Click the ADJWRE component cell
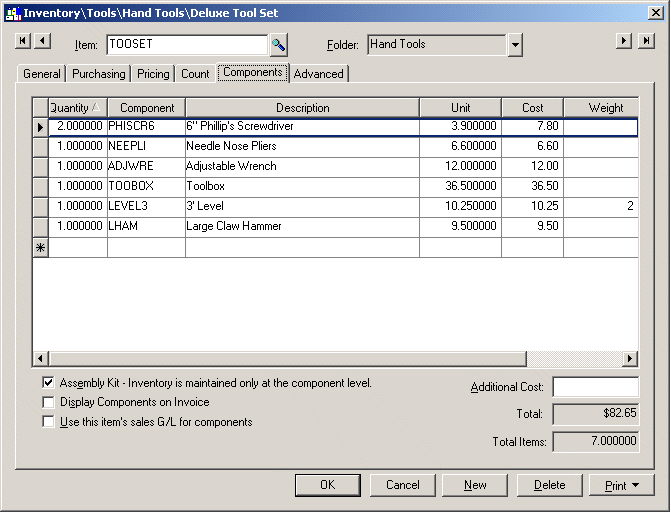The image size is (671, 513). click(x=146, y=167)
